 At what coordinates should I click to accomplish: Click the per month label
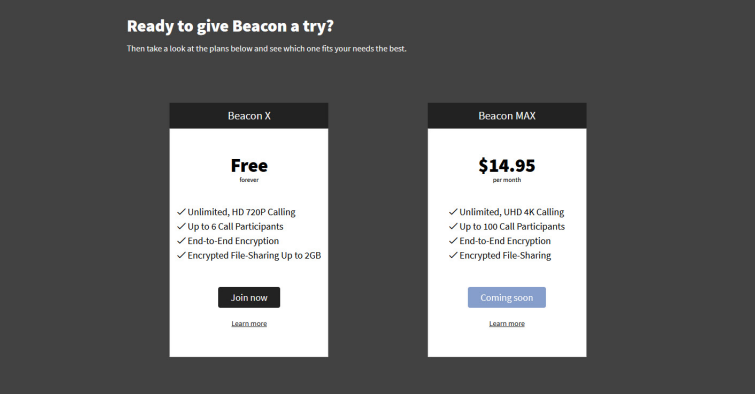pos(507,180)
